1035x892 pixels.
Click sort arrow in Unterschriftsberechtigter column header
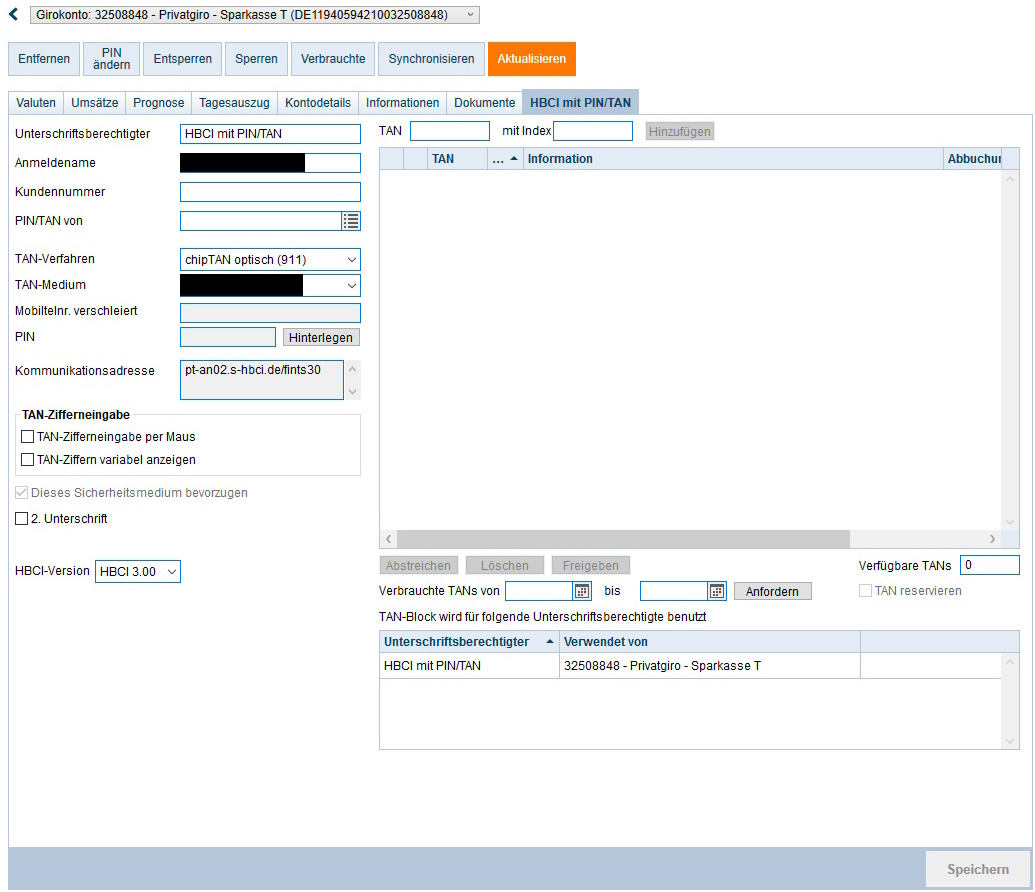pyautogui.click(x=549, y=642)
